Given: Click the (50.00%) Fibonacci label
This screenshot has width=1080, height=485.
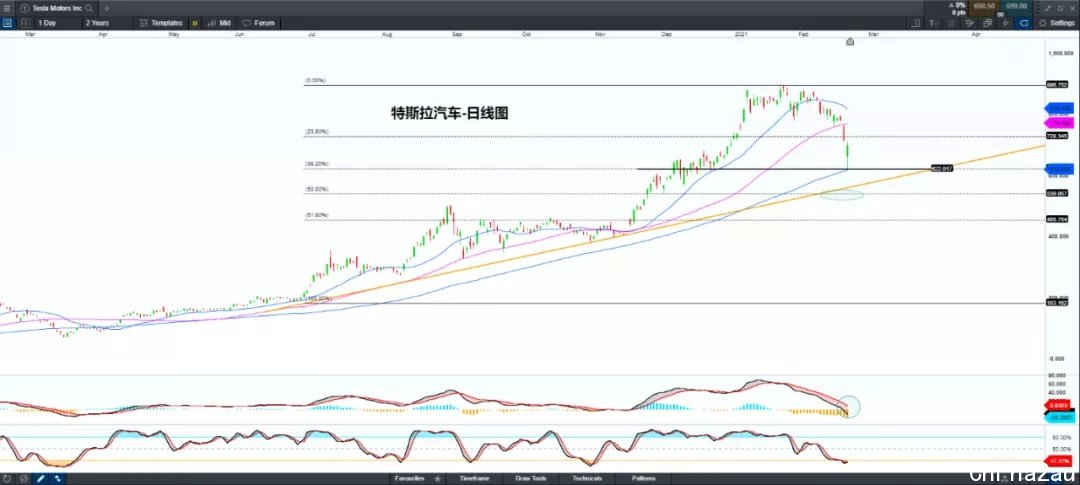Looking at the screenshot, I should tap(317, 189).
